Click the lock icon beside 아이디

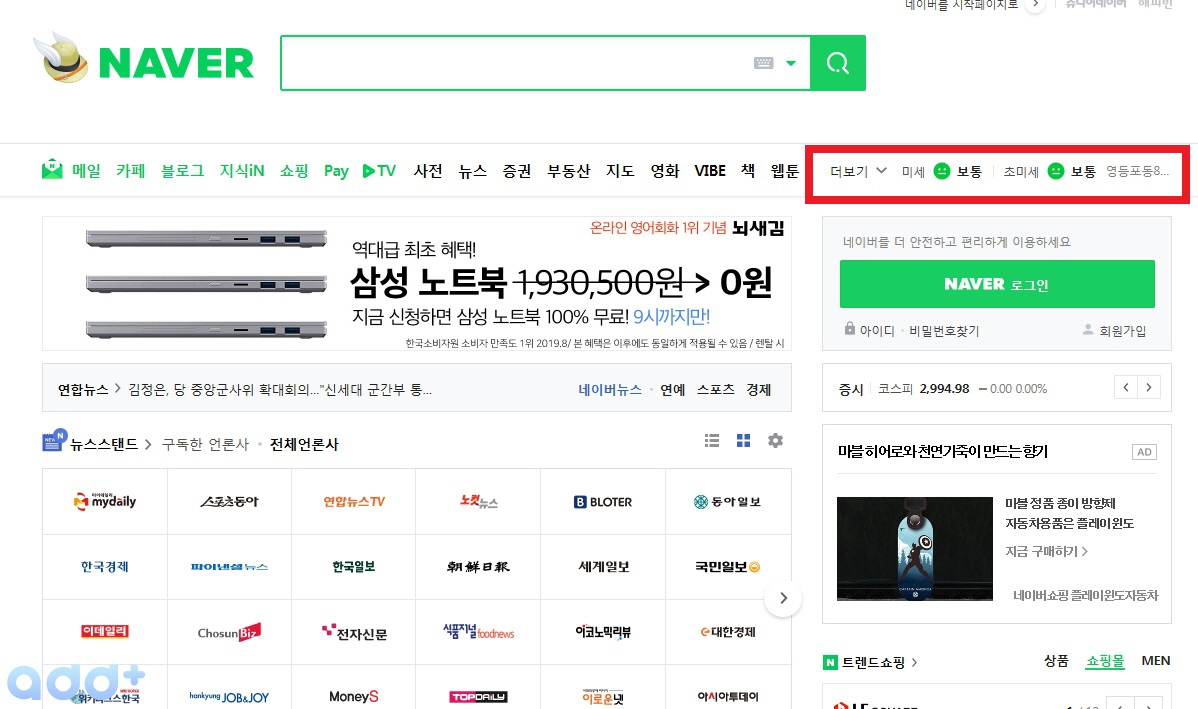(850, 329)
